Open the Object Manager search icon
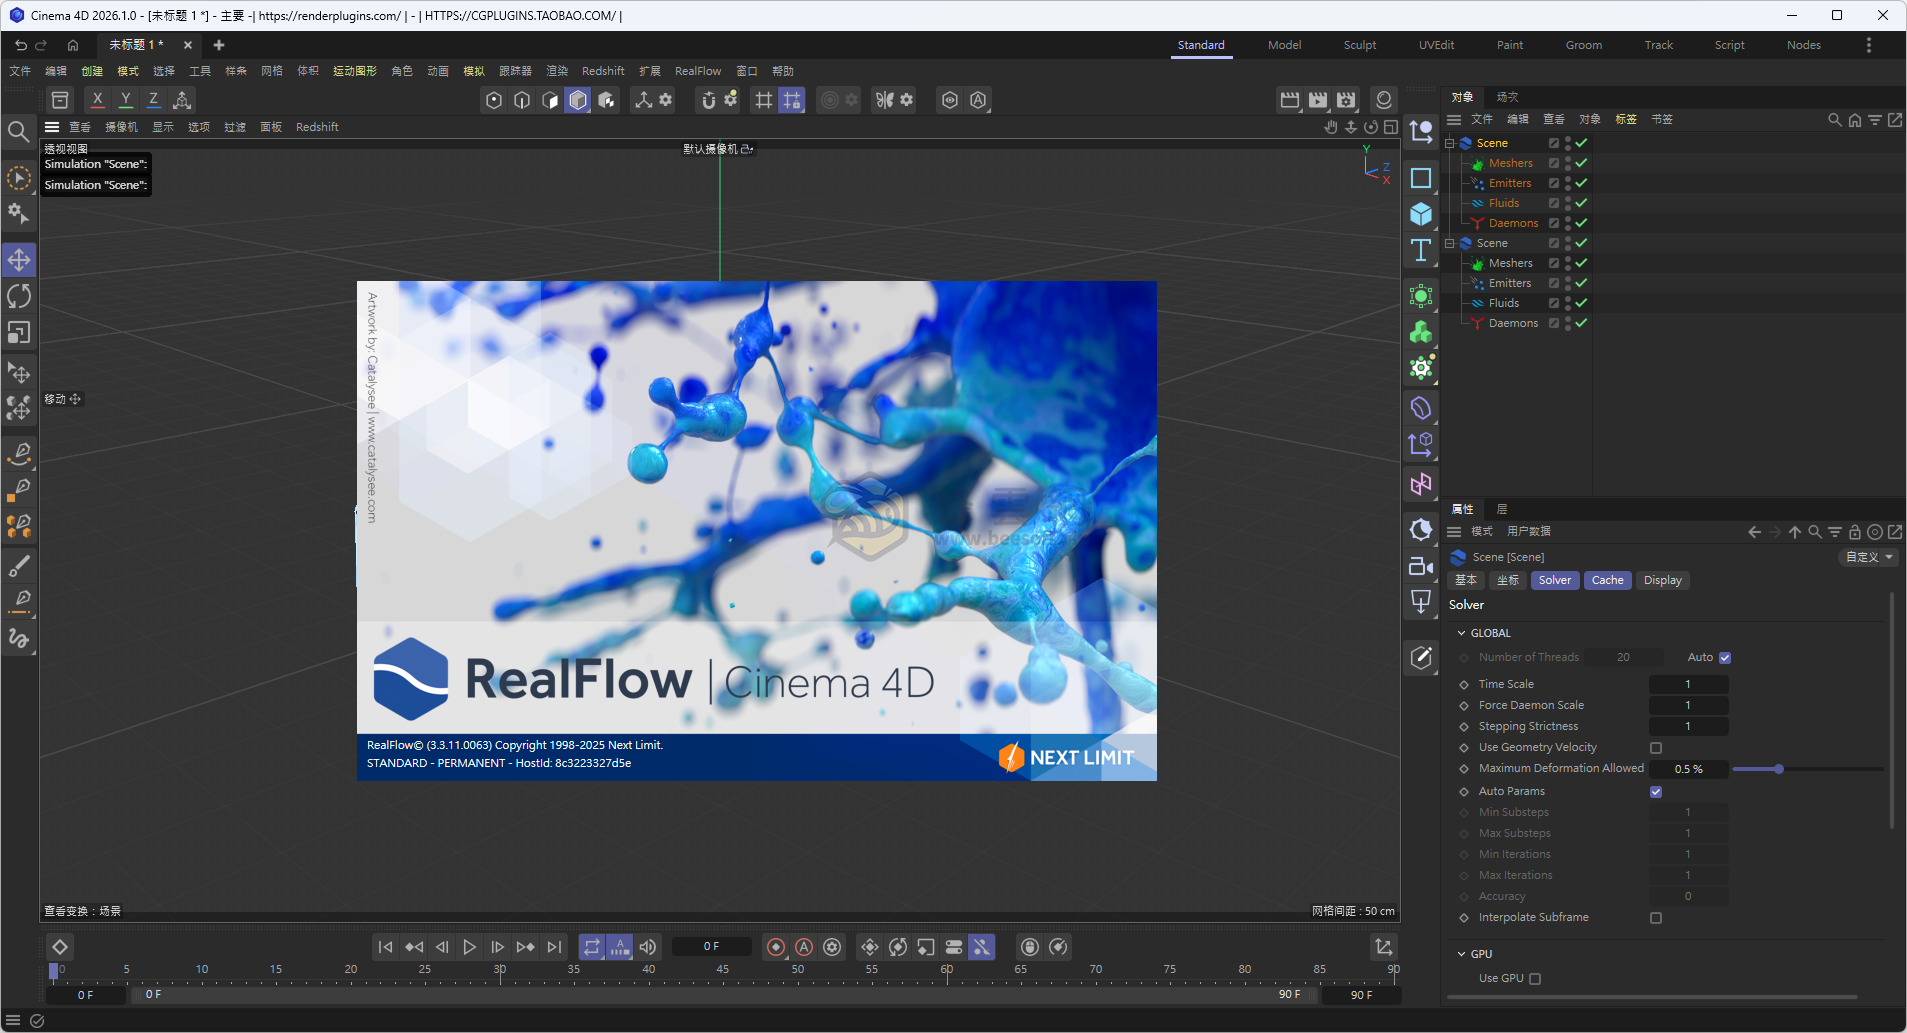 1834,119
